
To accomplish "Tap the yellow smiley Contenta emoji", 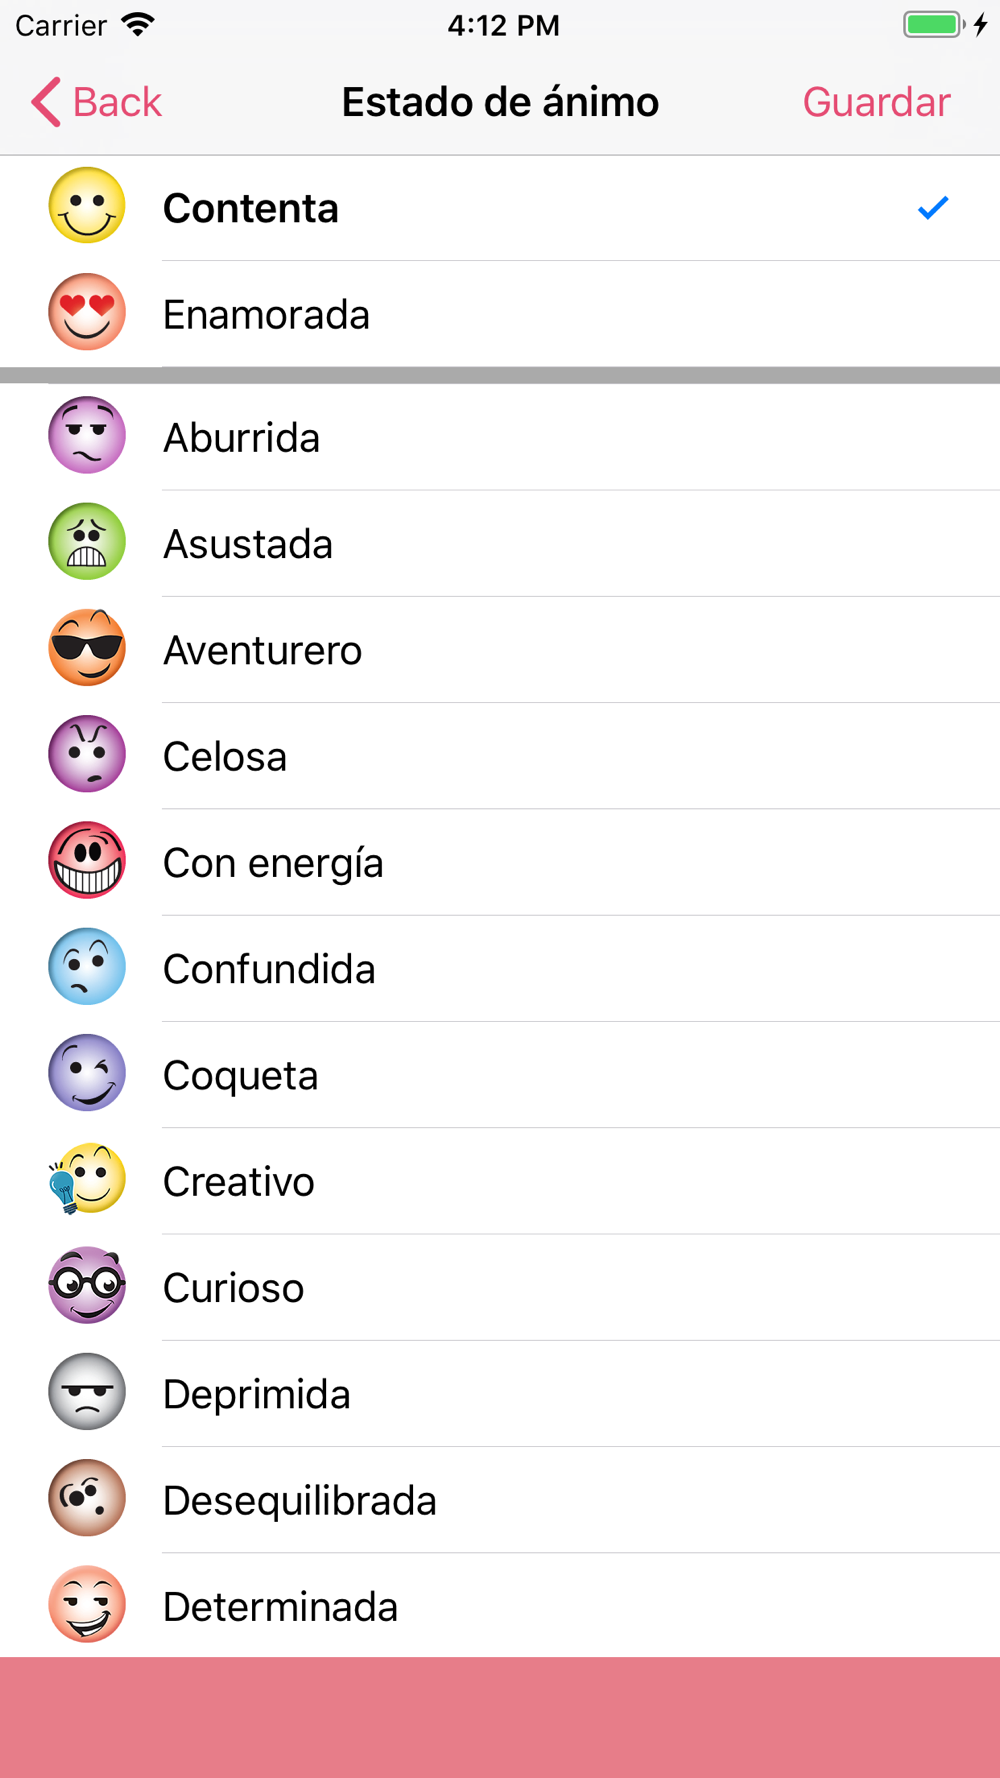I will coord(87,206).
